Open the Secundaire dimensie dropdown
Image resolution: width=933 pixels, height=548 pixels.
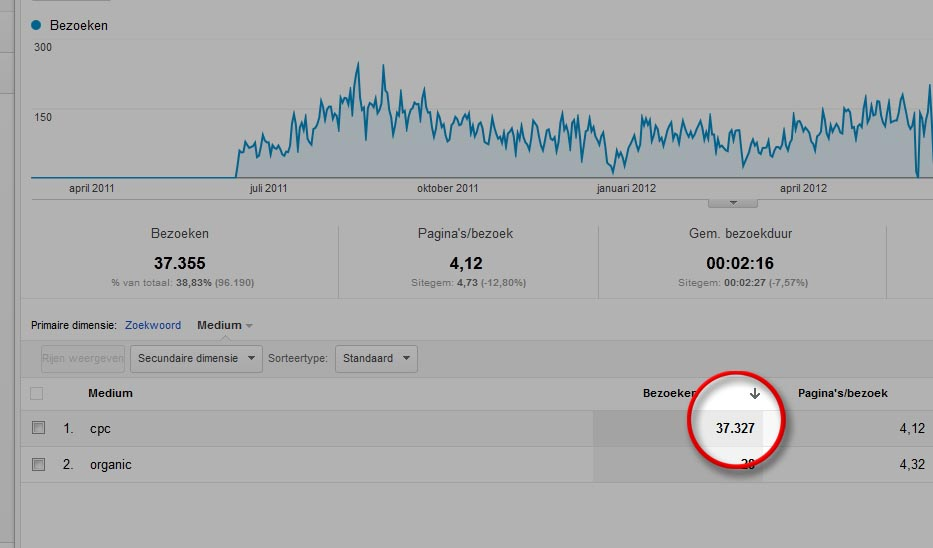195,358
